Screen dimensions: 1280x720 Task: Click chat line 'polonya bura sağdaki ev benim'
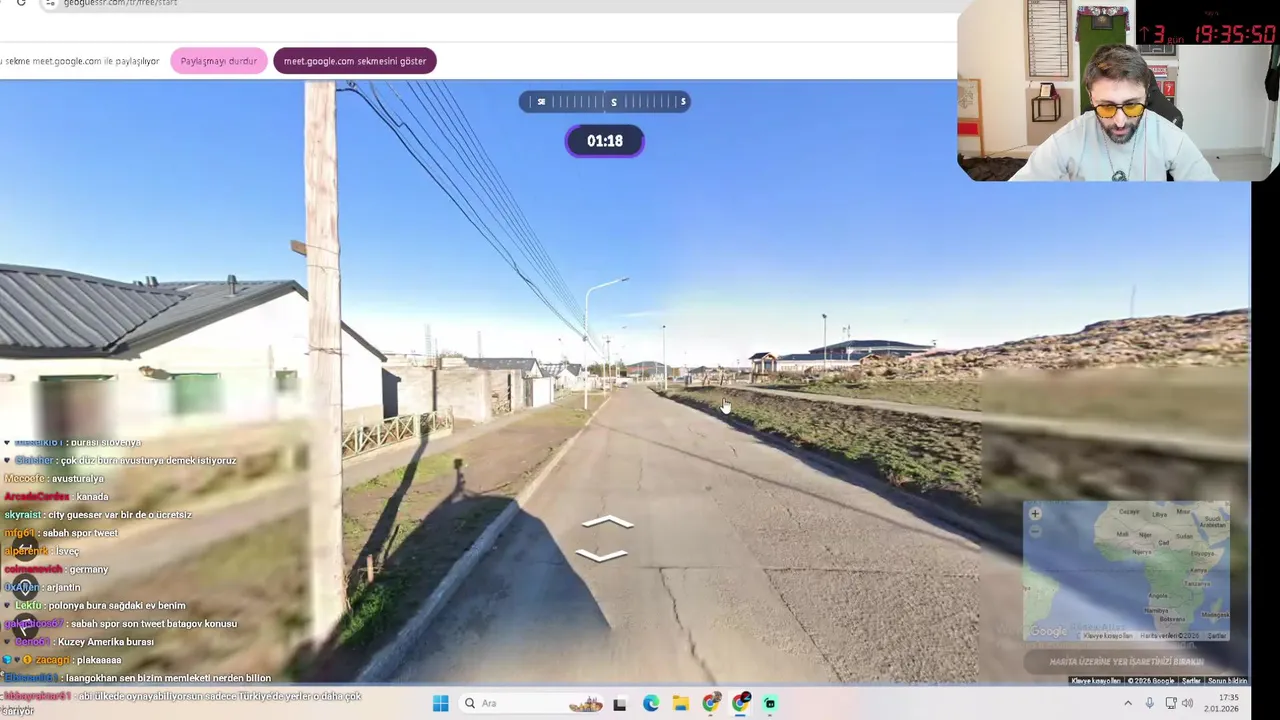point(117,605)
